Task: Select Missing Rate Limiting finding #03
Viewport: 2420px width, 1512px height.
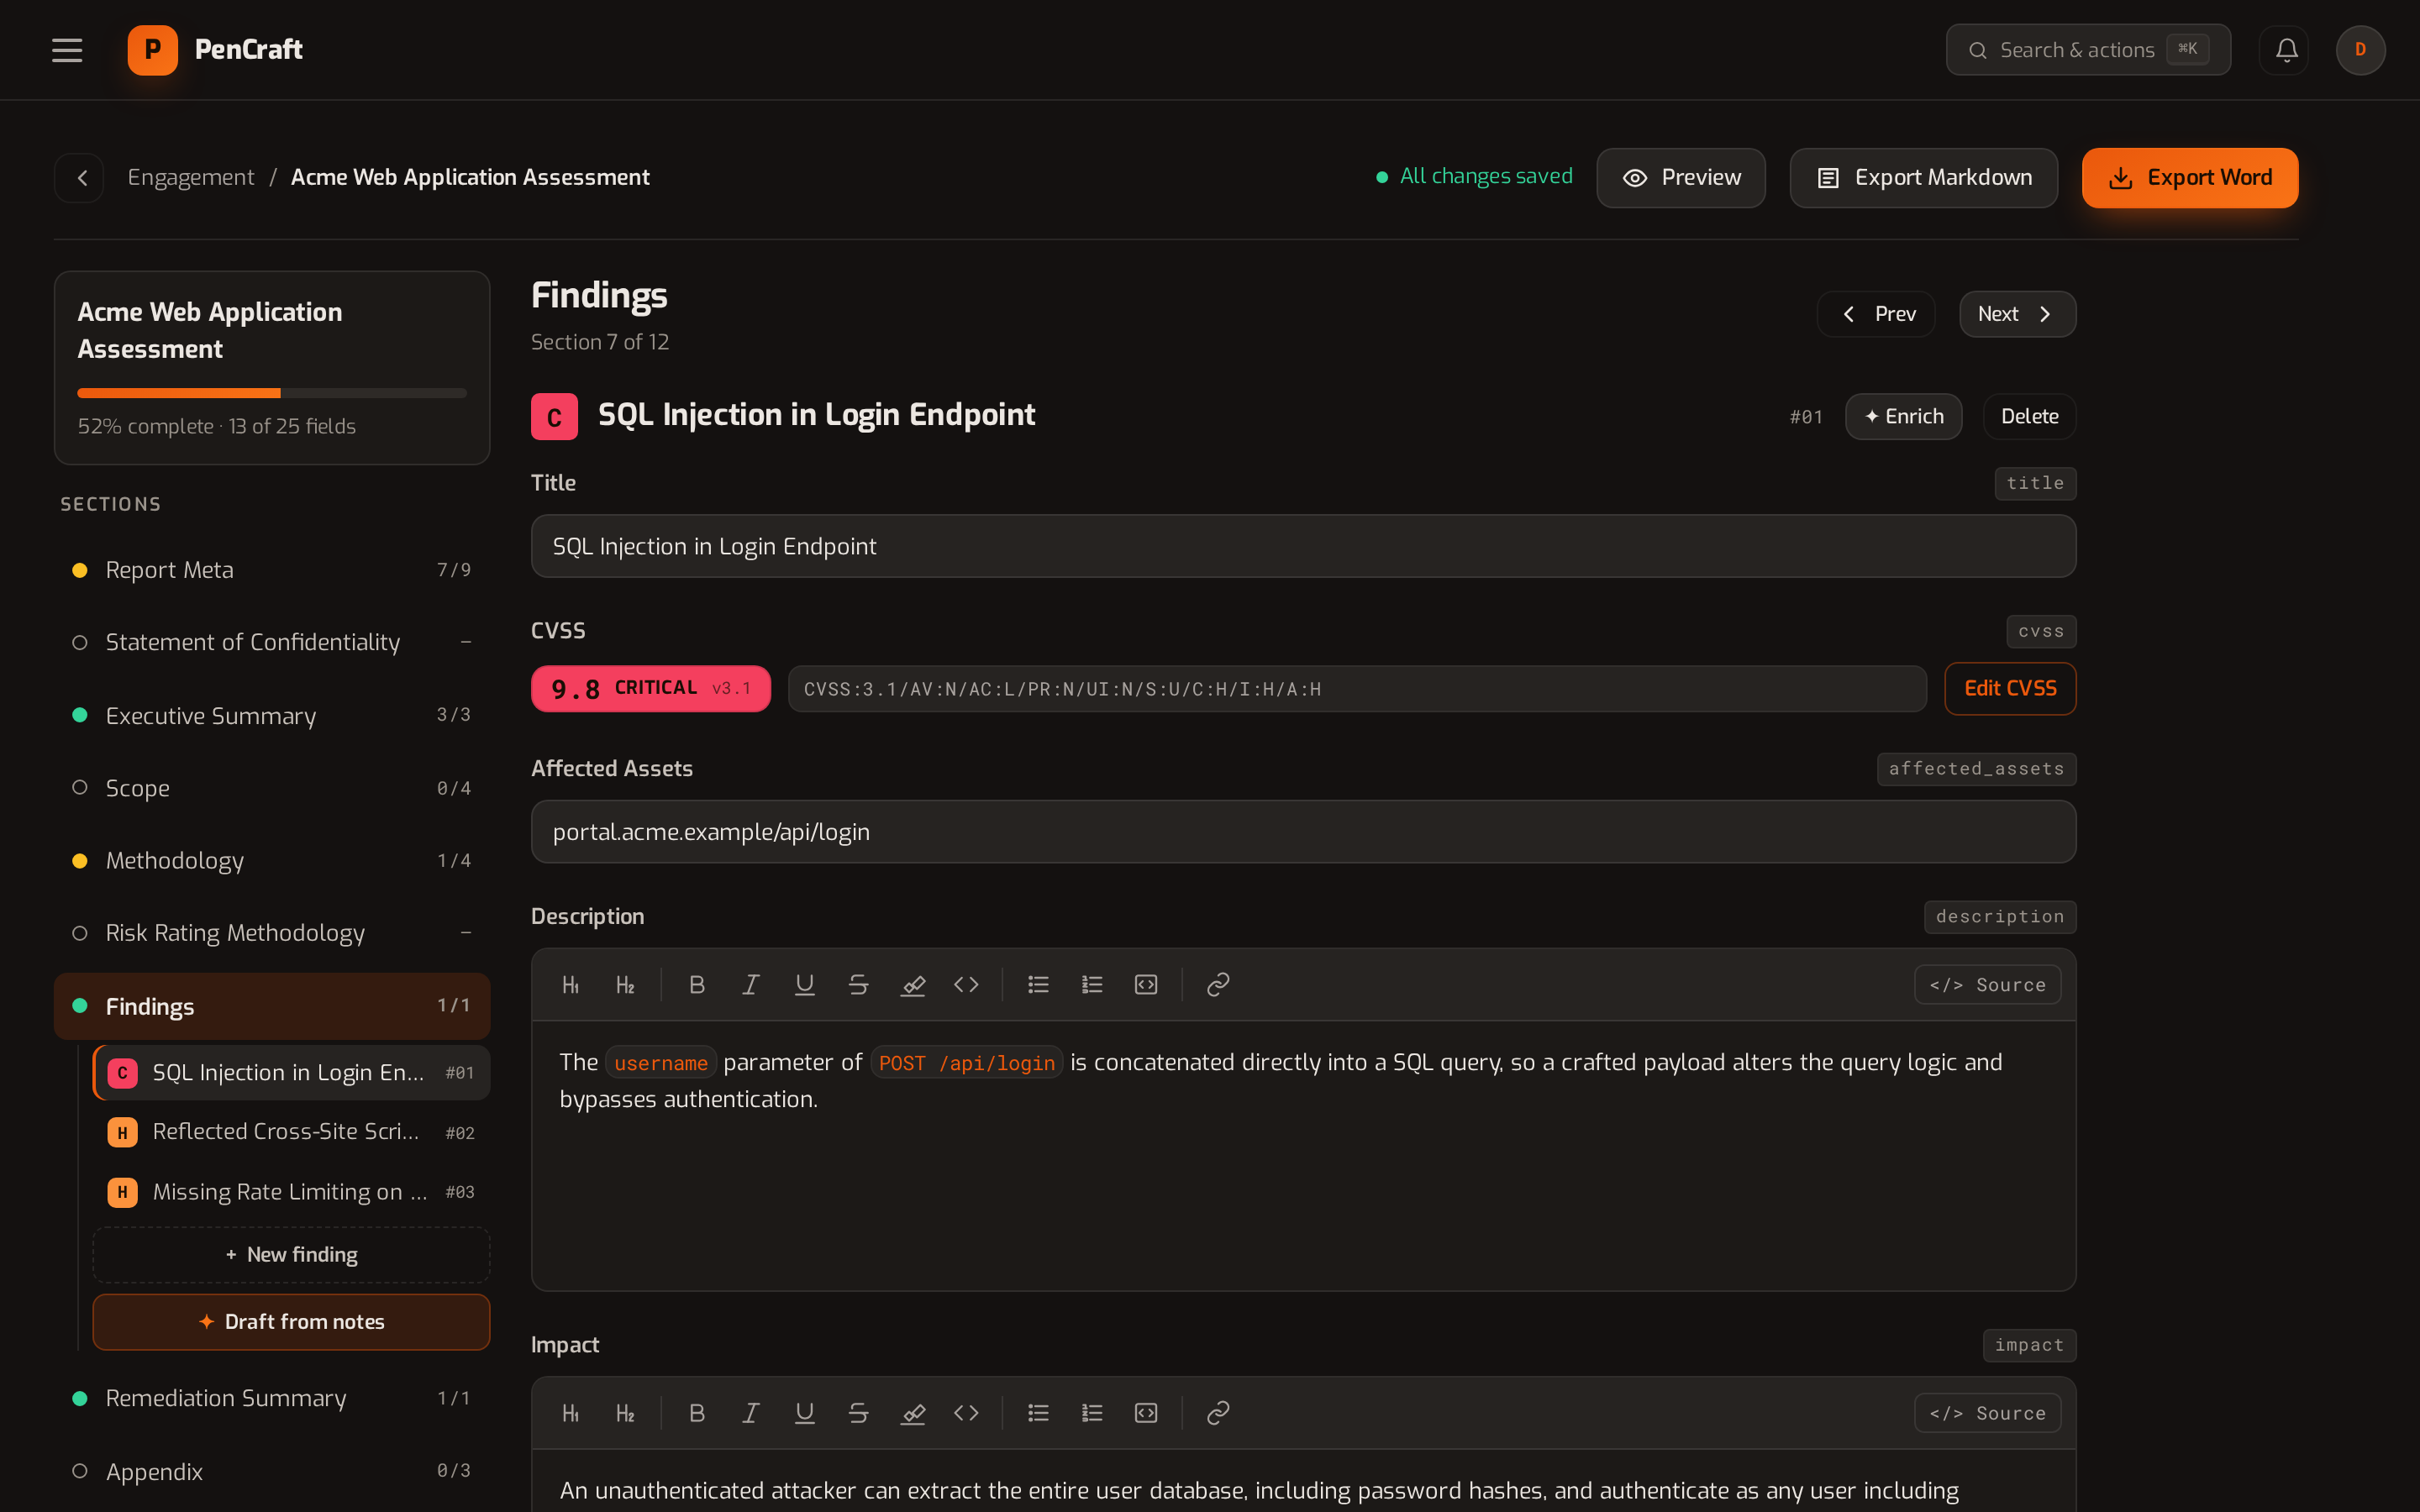Action: tap(291, 1192)
